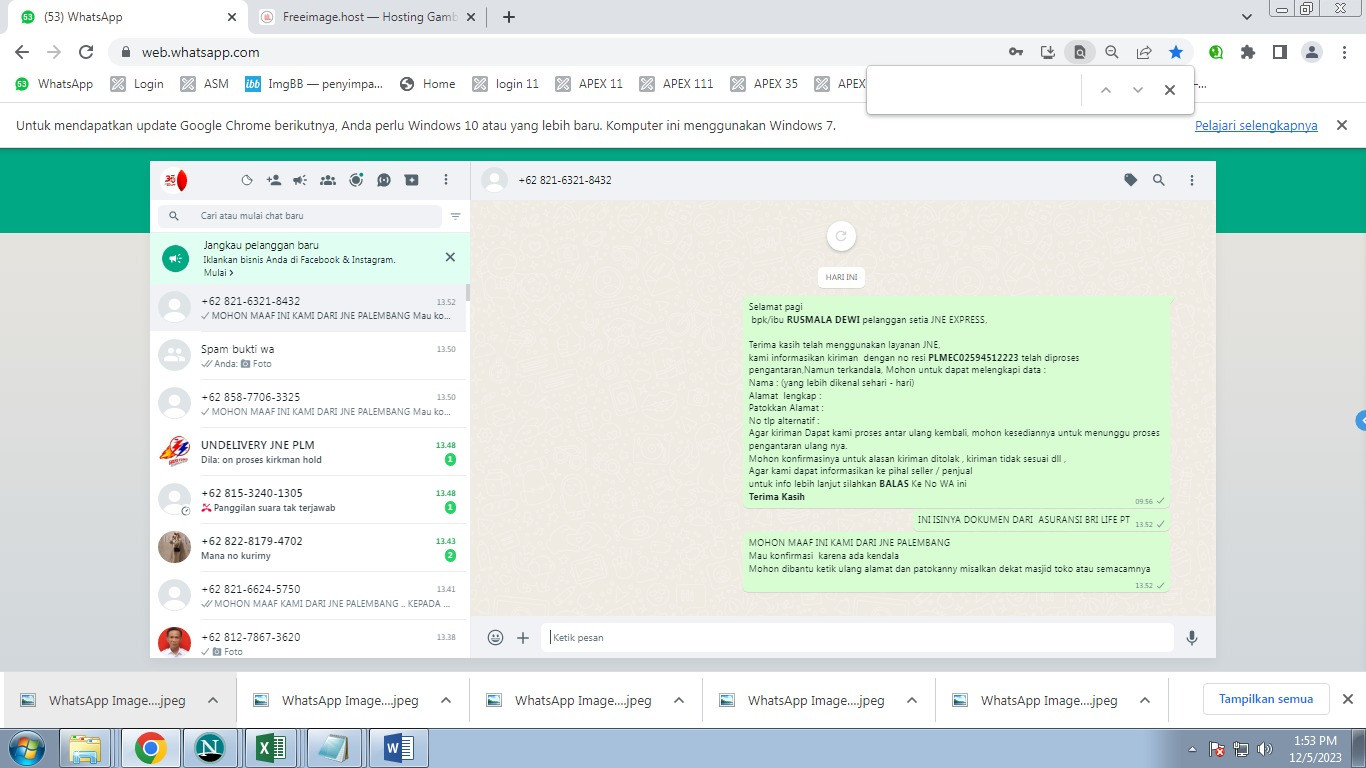Open the emoji picker
This screenshot has width=1366, height=768.
(495, 637)
